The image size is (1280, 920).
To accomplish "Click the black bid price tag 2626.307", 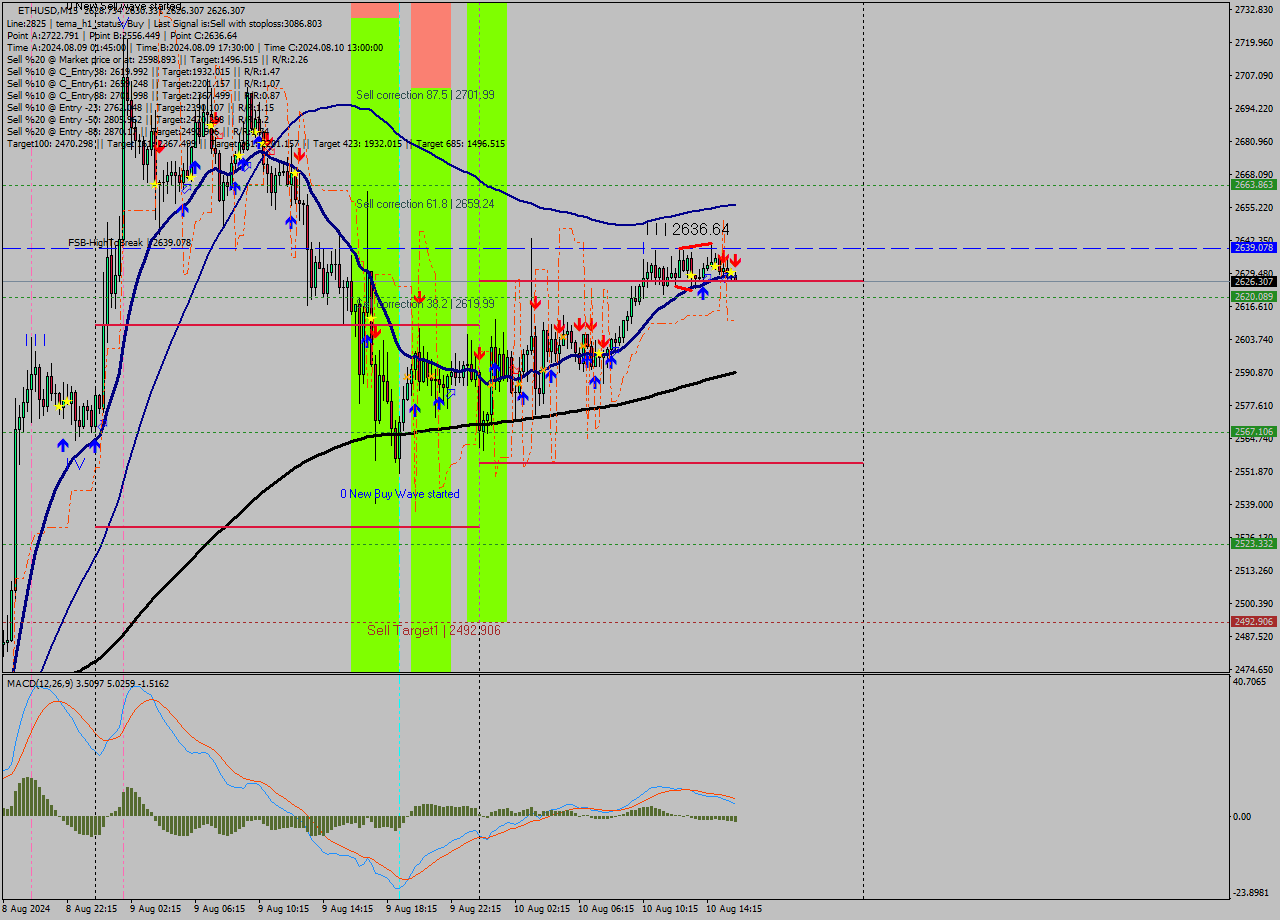I will coord(1252,281).
